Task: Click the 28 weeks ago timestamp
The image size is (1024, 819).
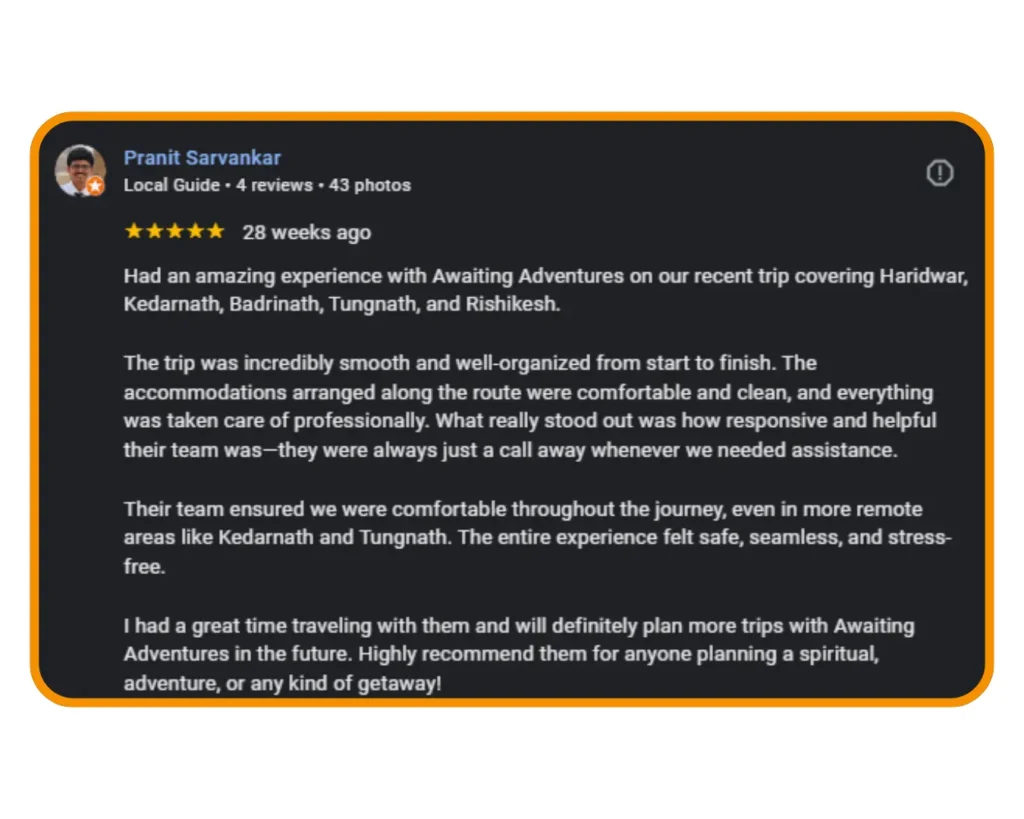Action: 305,232
